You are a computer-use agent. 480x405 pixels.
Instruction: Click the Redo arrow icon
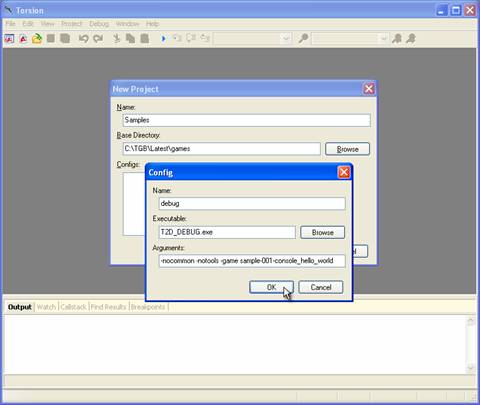[98, 39]
